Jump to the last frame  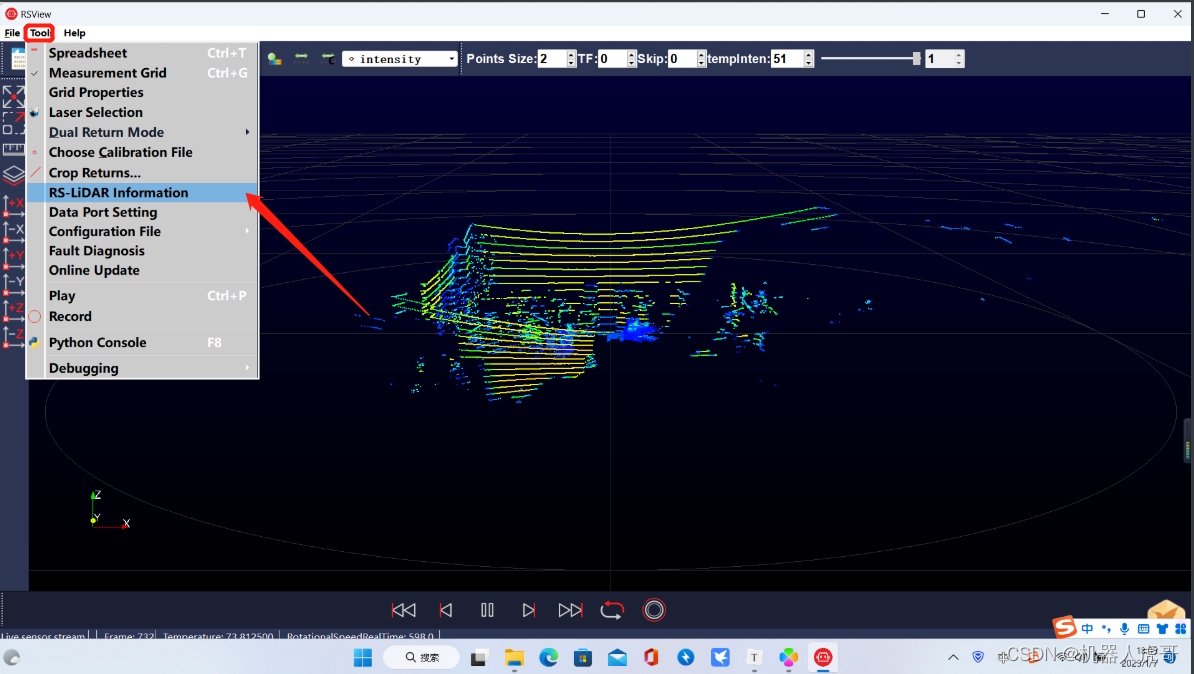pyautogui.click(x=570, y=610)
